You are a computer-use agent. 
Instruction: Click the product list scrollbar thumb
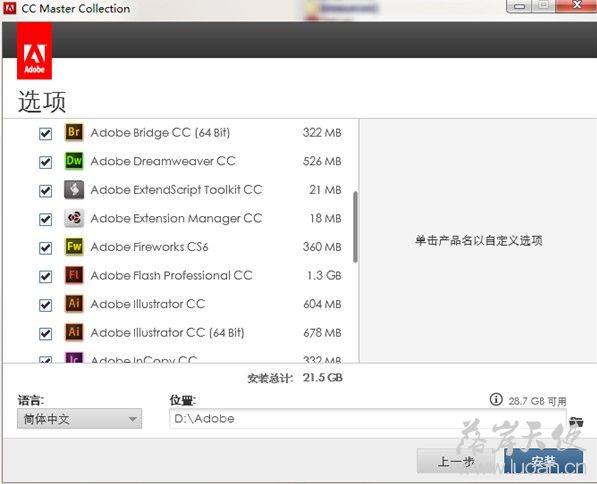355,227
